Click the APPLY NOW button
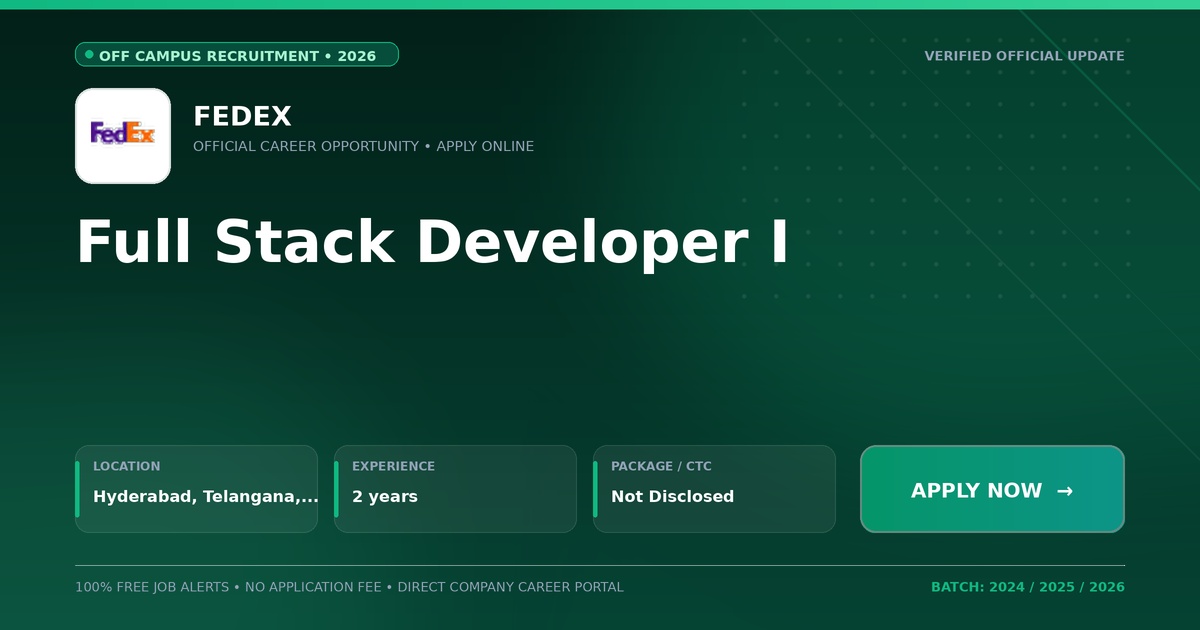 click(x=992, y=489)
